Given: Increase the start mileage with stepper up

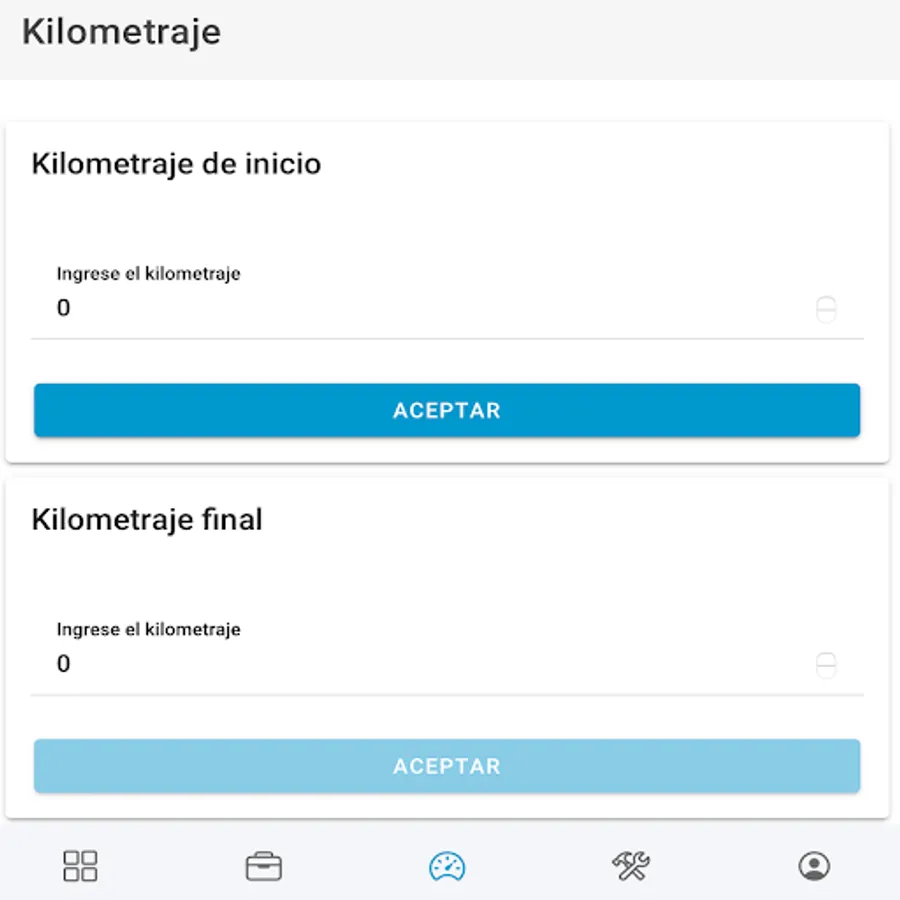Looking at the screenshot, I should (826, 302).
